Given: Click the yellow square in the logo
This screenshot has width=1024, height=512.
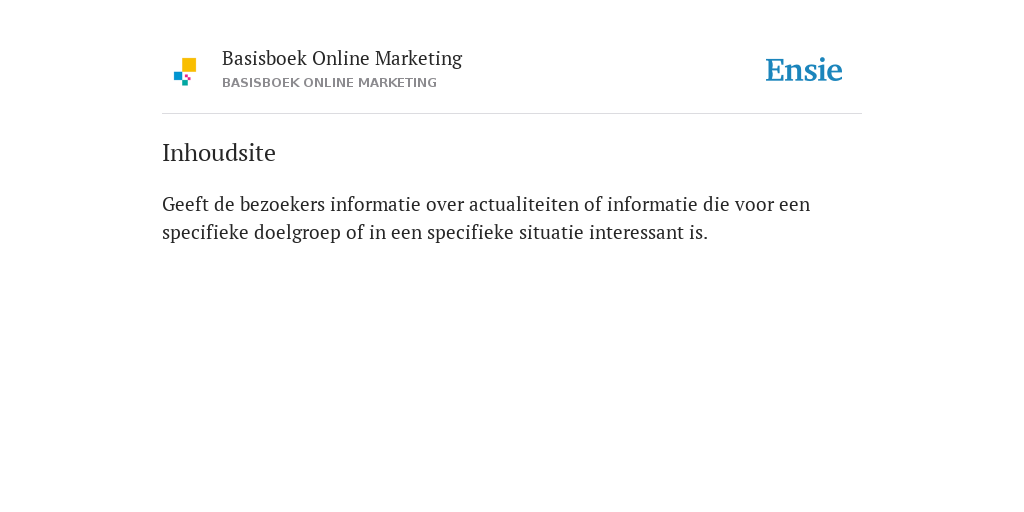Looking at the screenshot, I should coord(189,65).
